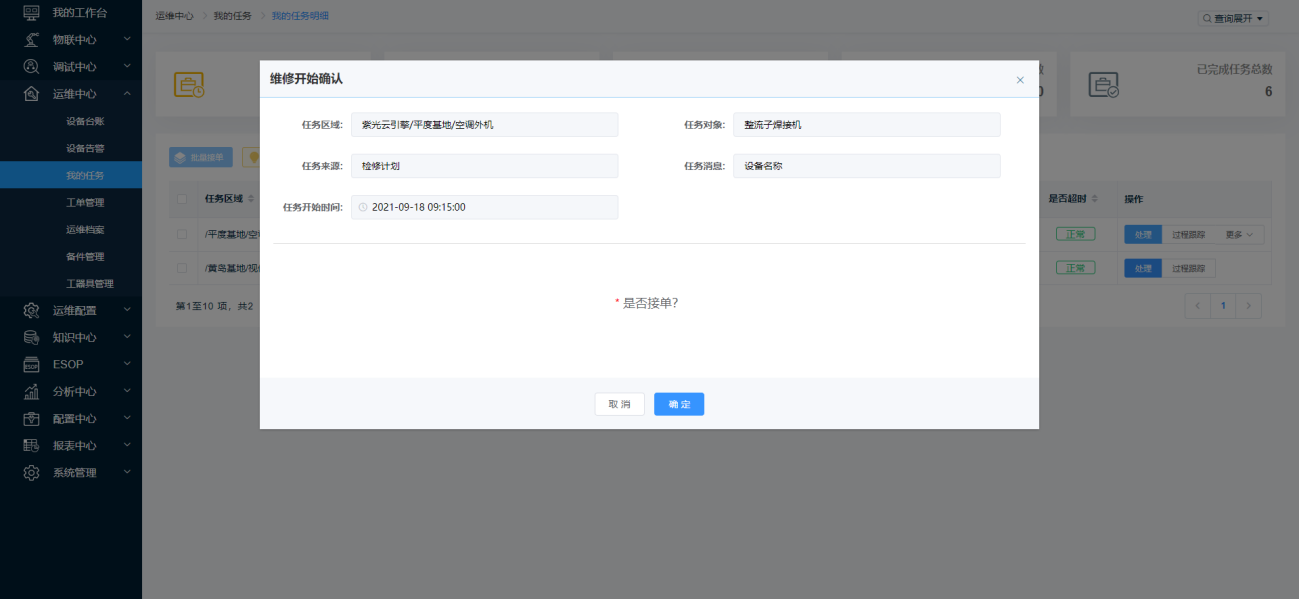Select 设备台账 in the sidebar menu
1299x599 pixels.
coord(85,121)
